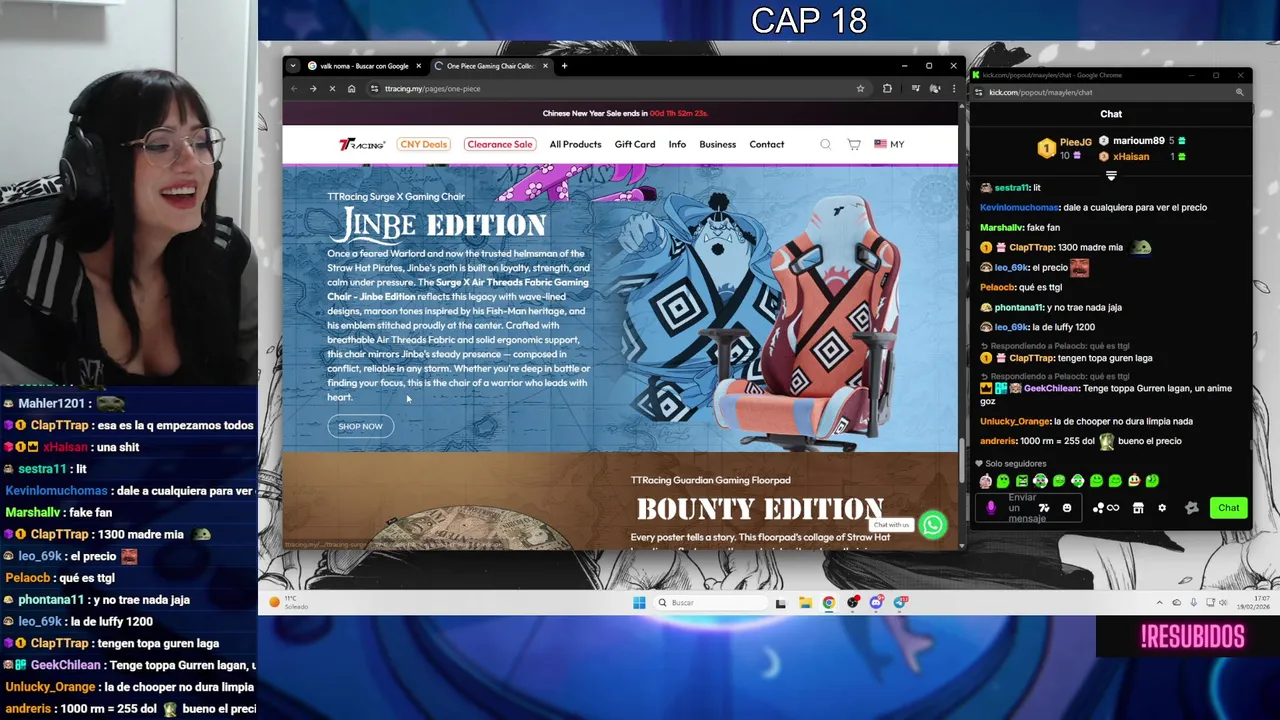Click the Chrome profile avatar icon
Screen dimensions: 1280x720
[935, 89]
